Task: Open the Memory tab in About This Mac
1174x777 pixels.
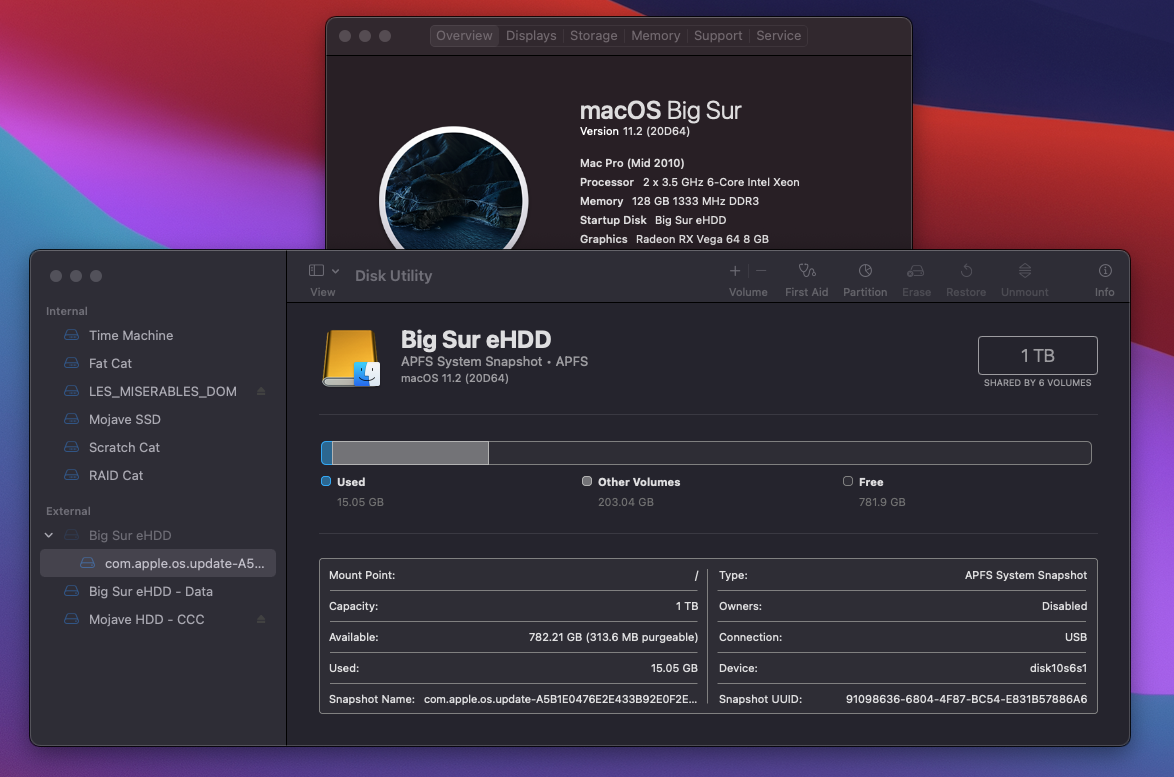Action: coord(656,35)
